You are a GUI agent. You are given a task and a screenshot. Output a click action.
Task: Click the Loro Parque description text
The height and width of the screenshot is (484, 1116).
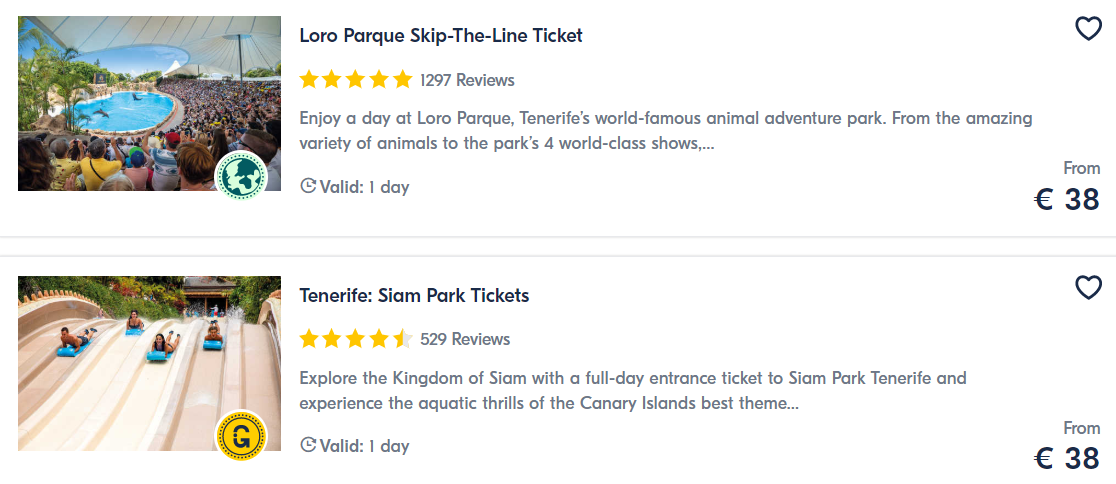coord(665,131)
